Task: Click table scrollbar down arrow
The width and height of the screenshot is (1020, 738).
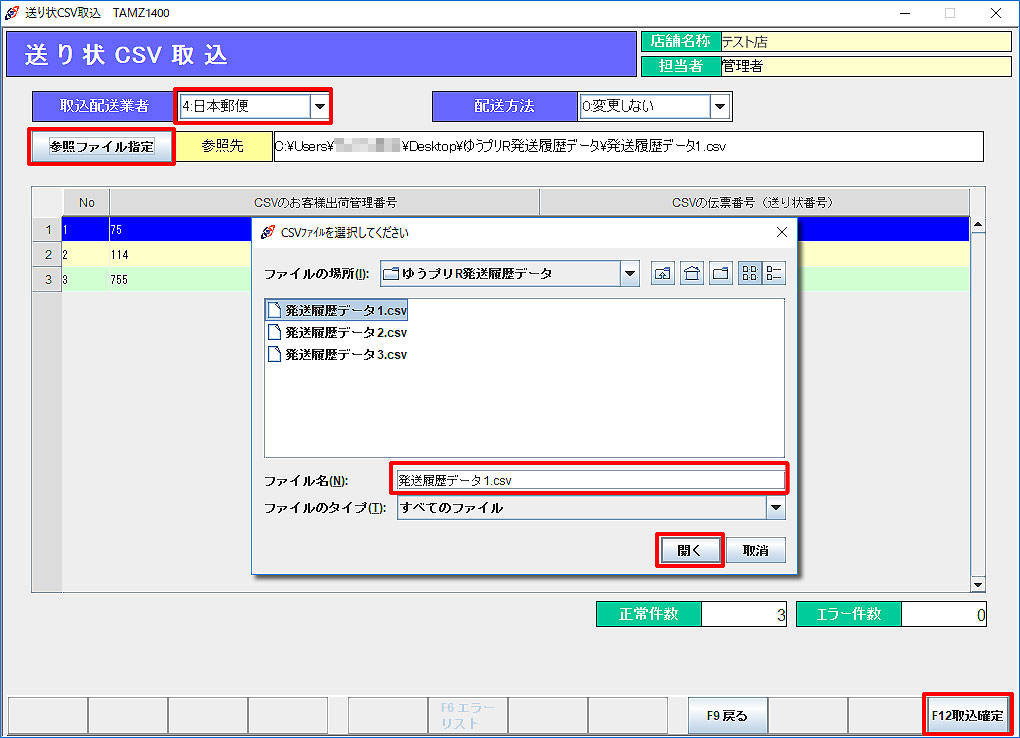Action: (978, 584)
